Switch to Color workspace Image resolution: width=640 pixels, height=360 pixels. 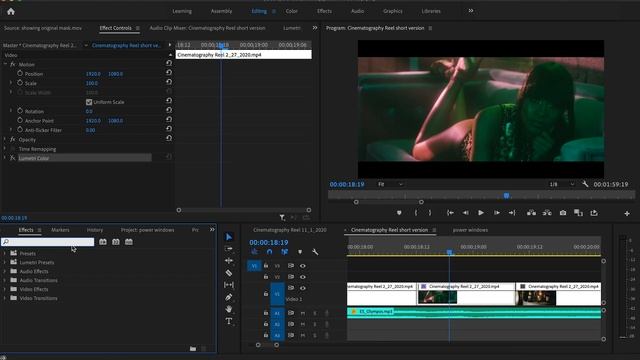pos(291,11)
